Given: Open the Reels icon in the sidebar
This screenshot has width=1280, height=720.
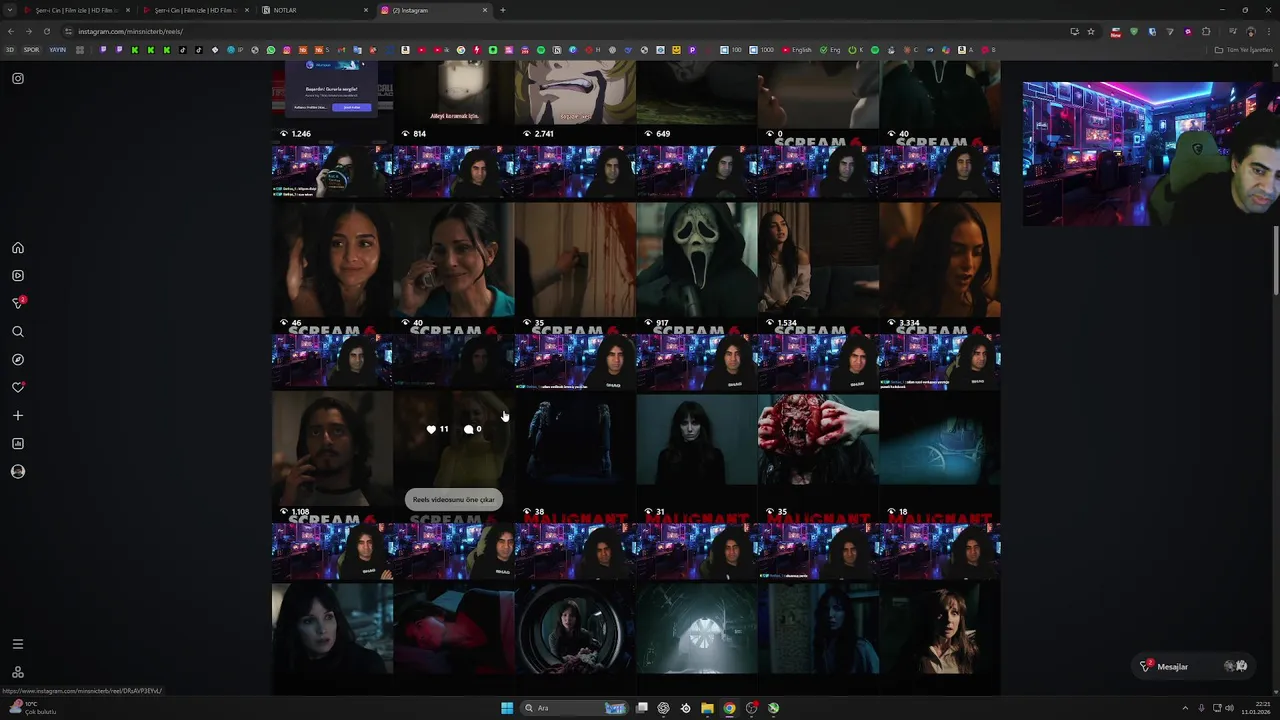Looking at the screenshot, I should coord(18,276).
